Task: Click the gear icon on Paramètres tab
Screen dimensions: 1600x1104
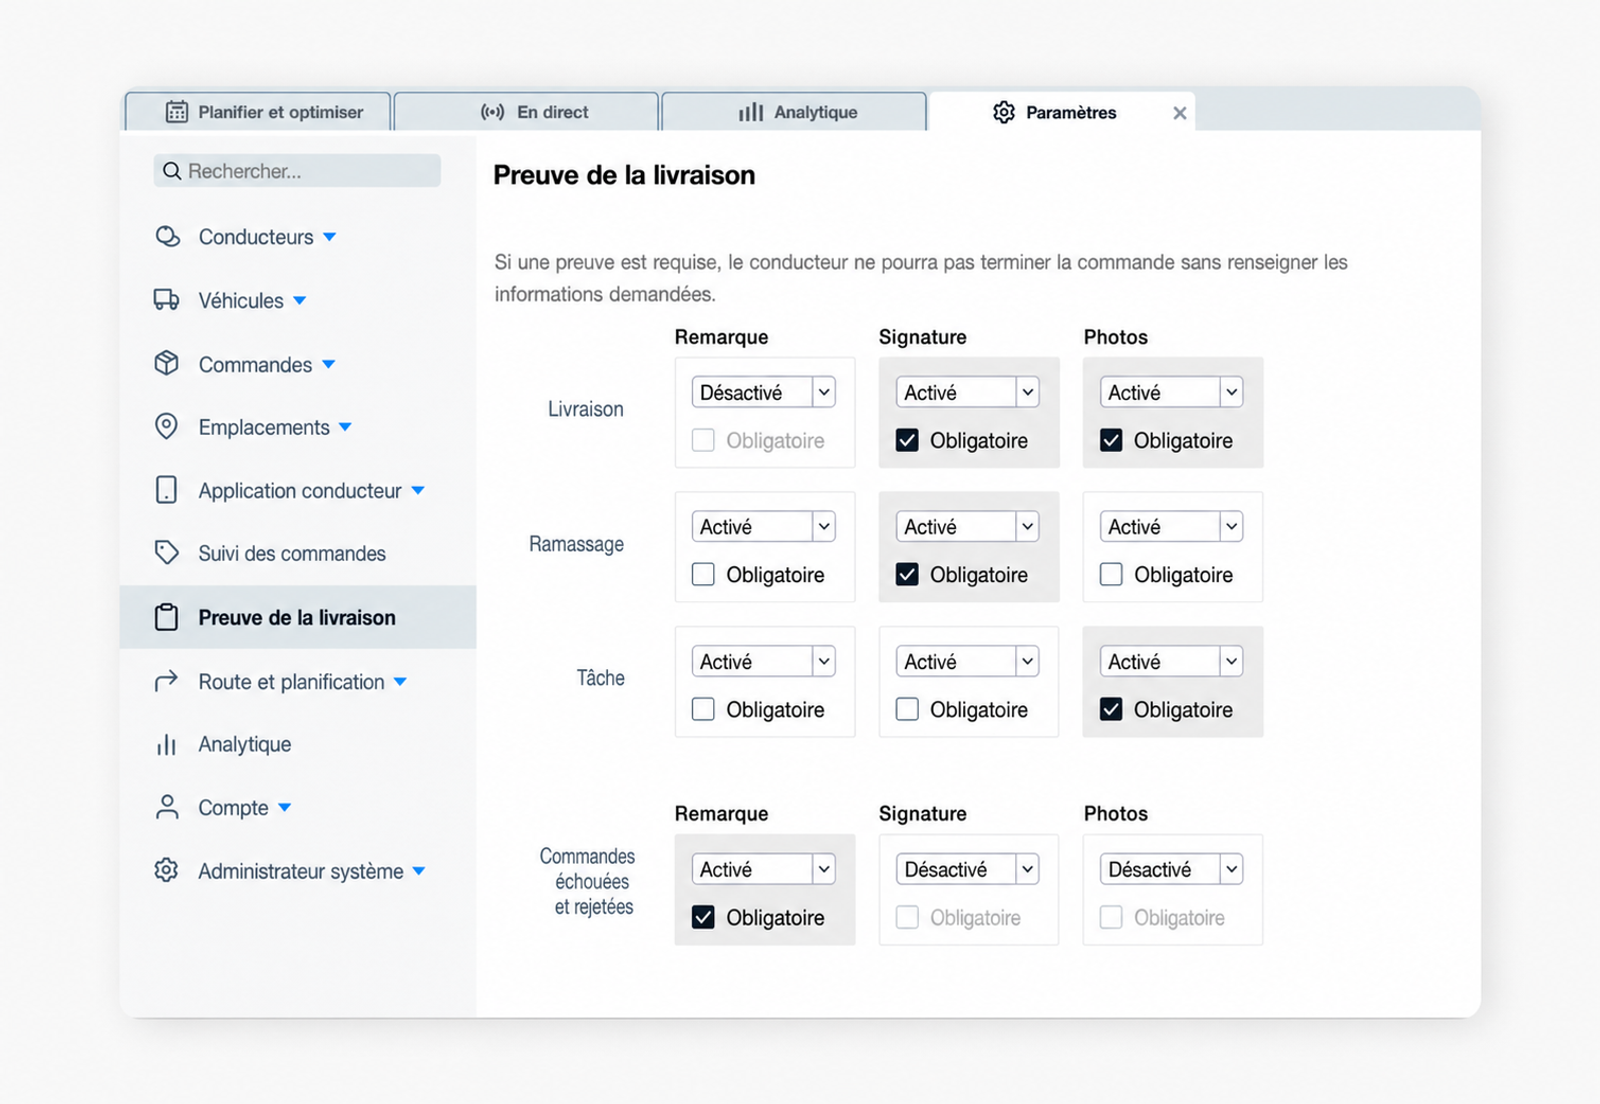Action: [1004, 112]
